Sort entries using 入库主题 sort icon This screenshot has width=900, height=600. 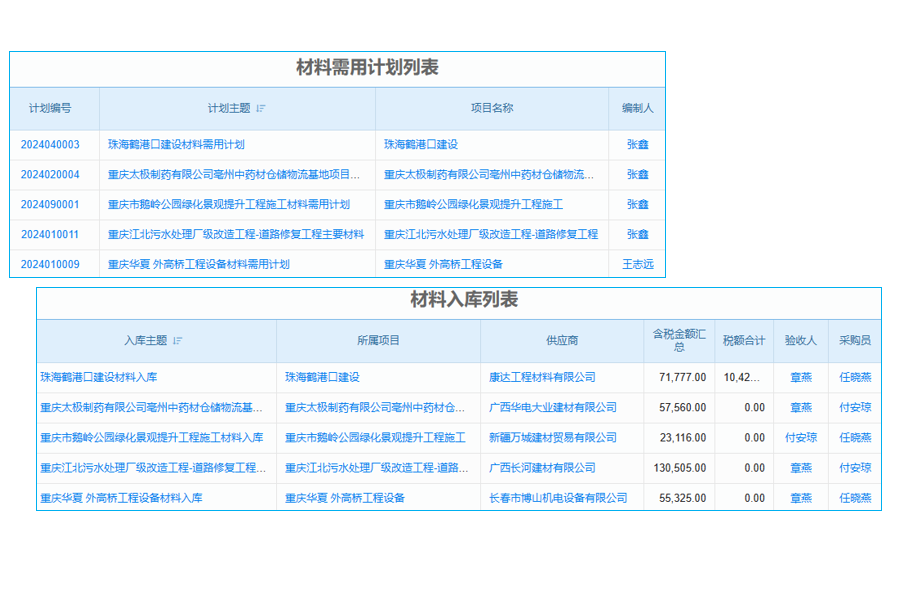click(x=180, y=341)
